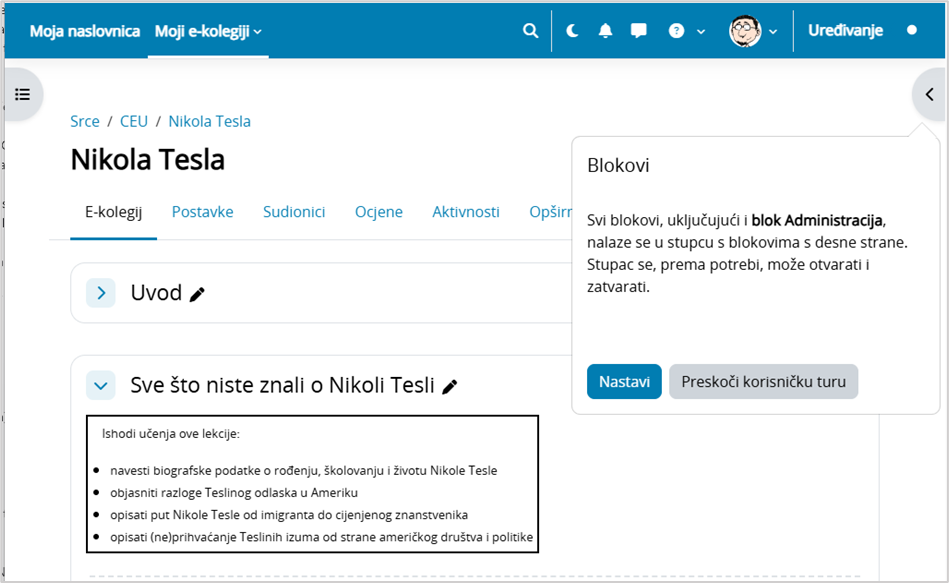This screenshot has height=583, width=949.
Task: Open the block drawer arrow
Action: [929, 94]
